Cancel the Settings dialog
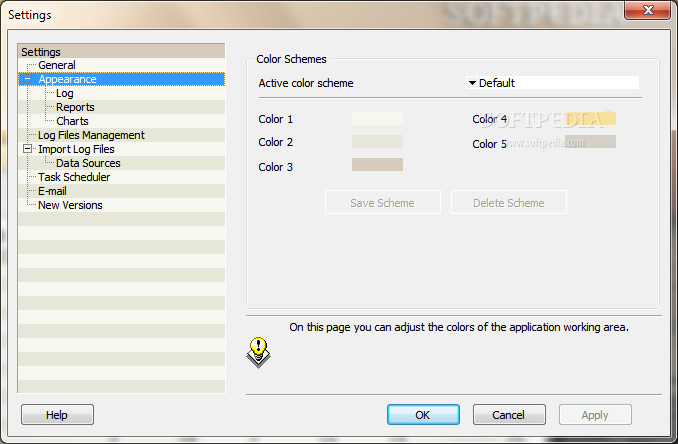The image size is (678, 444). (509, 415)
